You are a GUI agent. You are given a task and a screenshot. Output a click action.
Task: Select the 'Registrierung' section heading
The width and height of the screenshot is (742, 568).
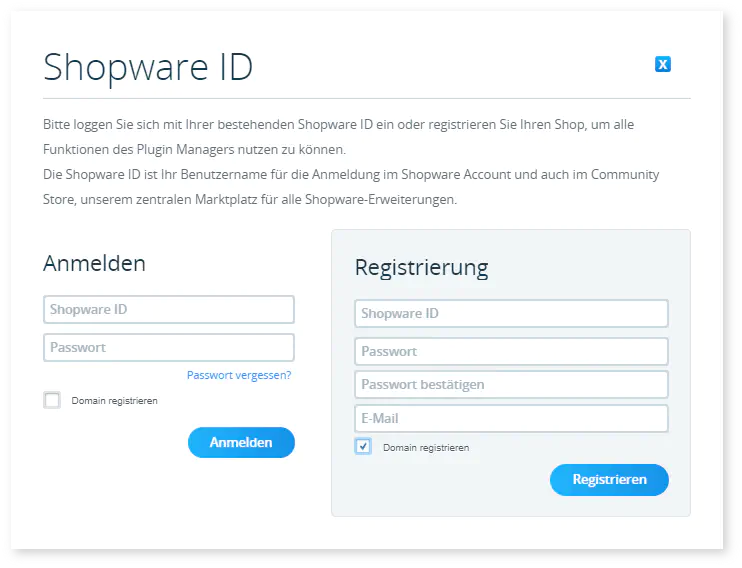tap(421, 268)
